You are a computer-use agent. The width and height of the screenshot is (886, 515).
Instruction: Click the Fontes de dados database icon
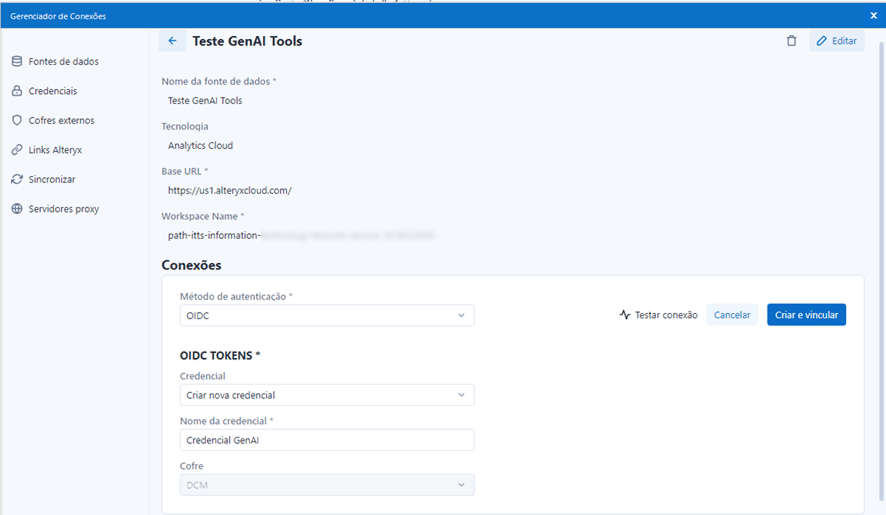(17, 62)
